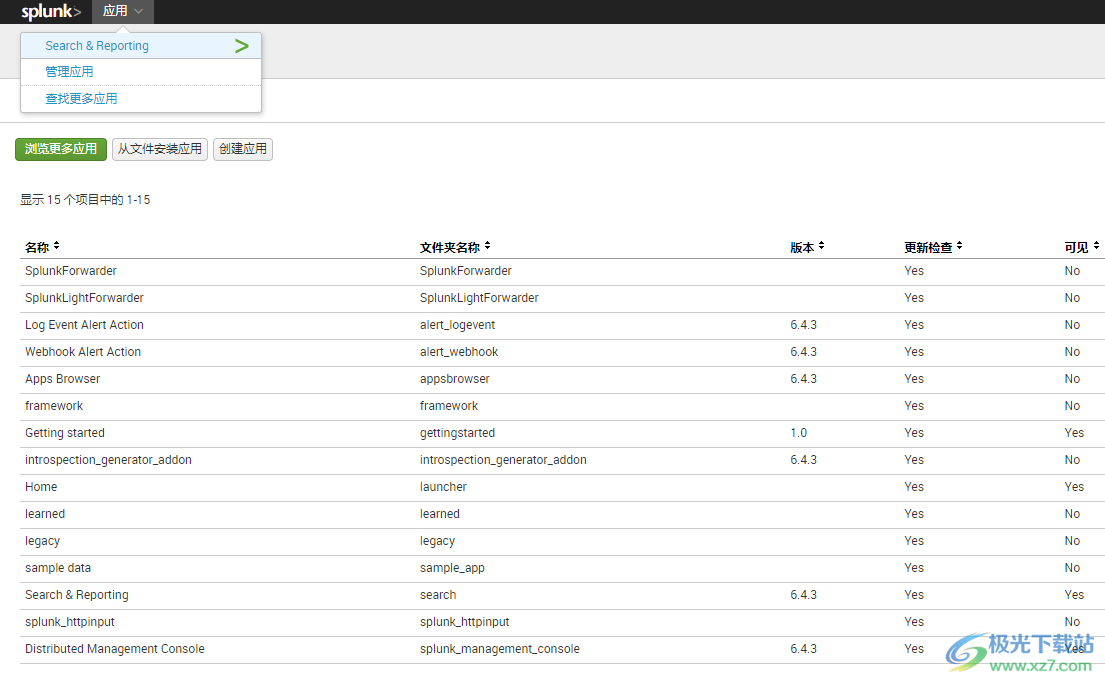Click Webhook Alert Action row name
The width and height of the screenshot is (1105, 682).
coord(83,352)
